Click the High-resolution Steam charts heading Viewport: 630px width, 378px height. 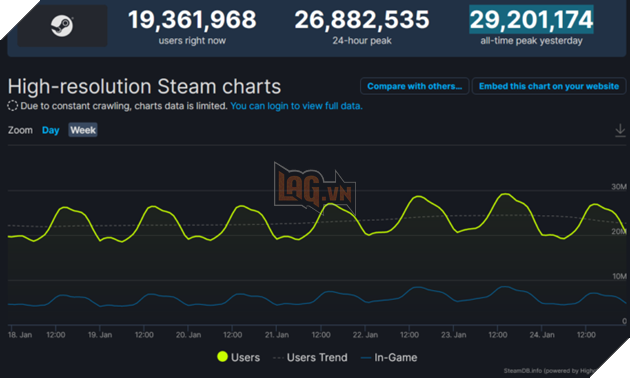tap(144, 86)
